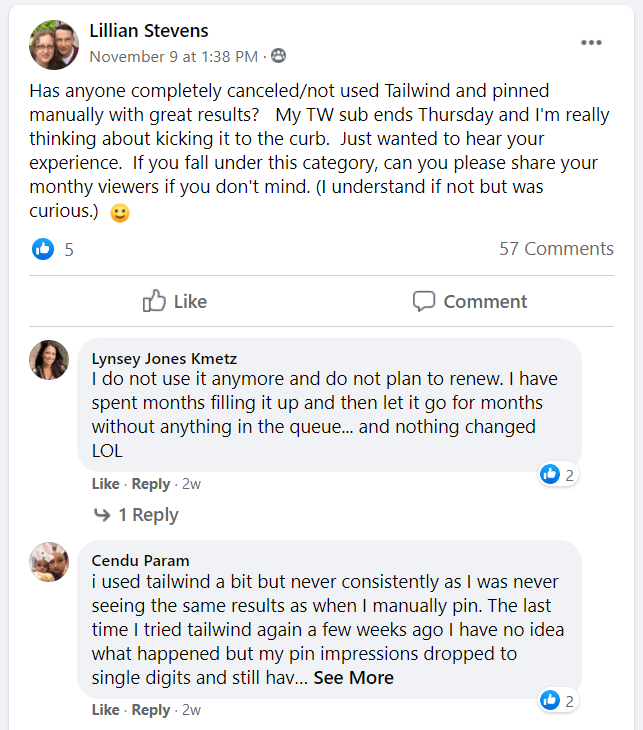The height and width of the screenshot is (730, 643).
Task: Open the 57 Comments list
Action: (556, 249)
